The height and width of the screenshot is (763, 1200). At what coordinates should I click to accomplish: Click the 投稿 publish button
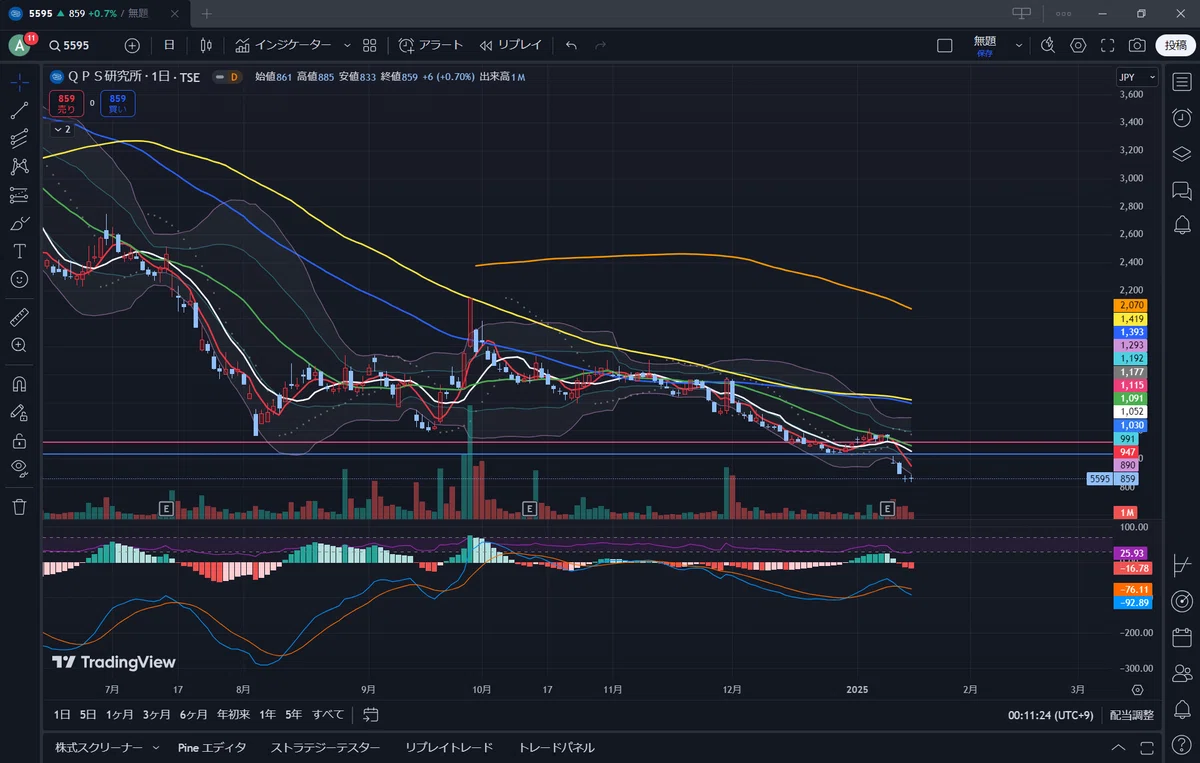click(x=1175, y=45)
